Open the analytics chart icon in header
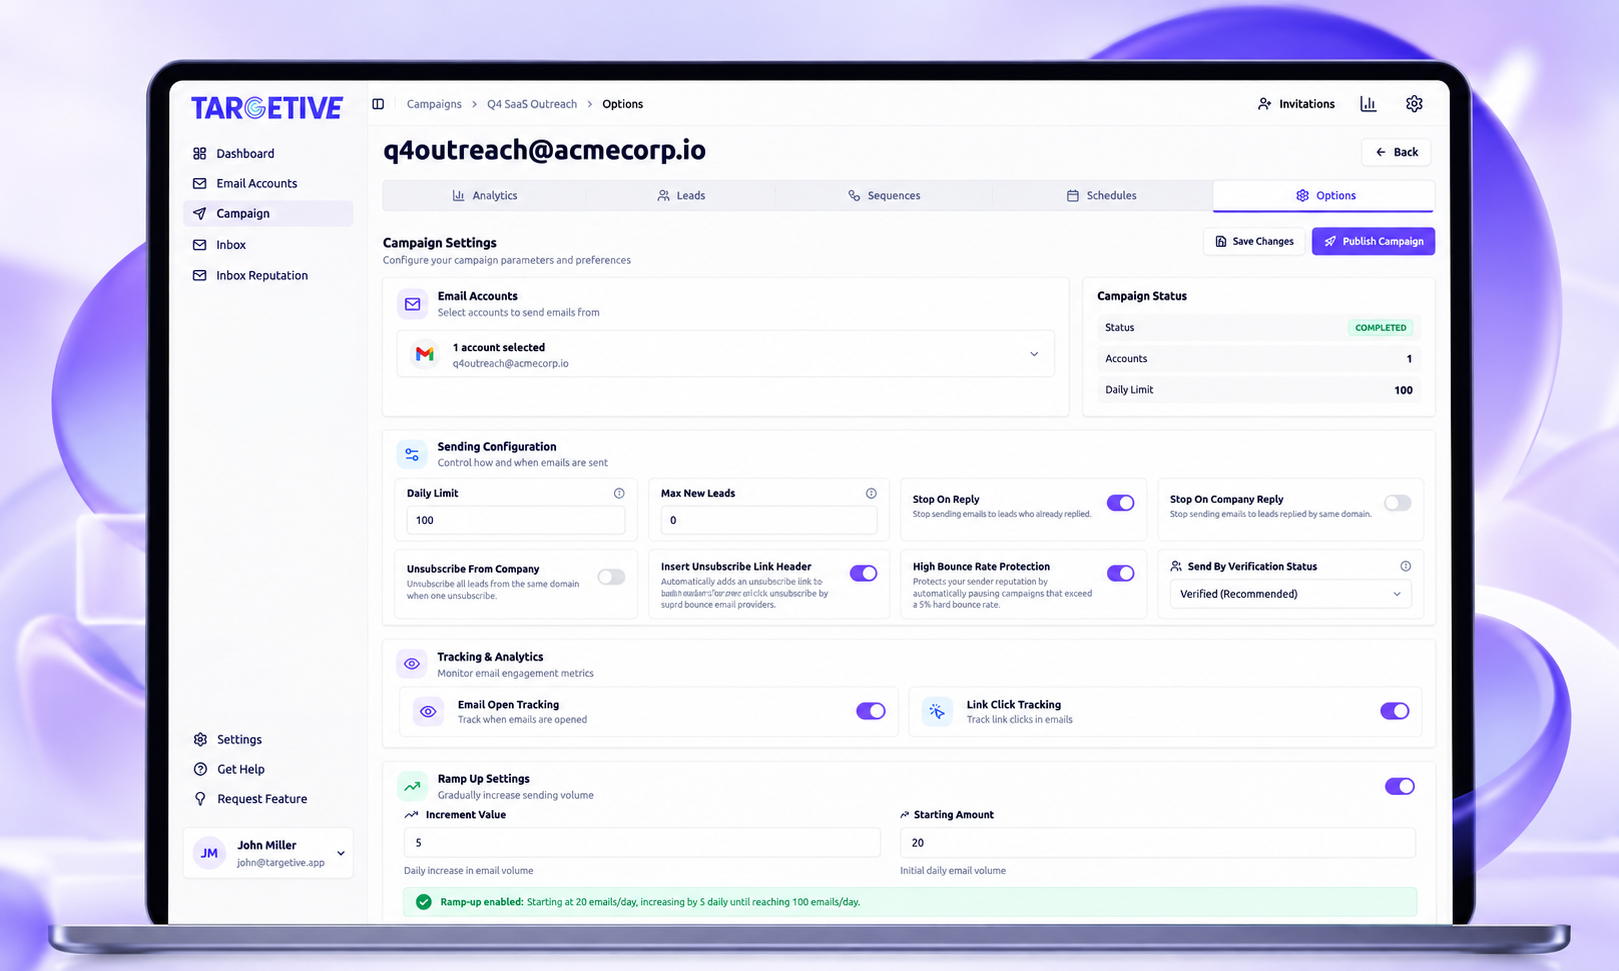The height and width of the screenshot is (971, 1619). pos(1368,104)
